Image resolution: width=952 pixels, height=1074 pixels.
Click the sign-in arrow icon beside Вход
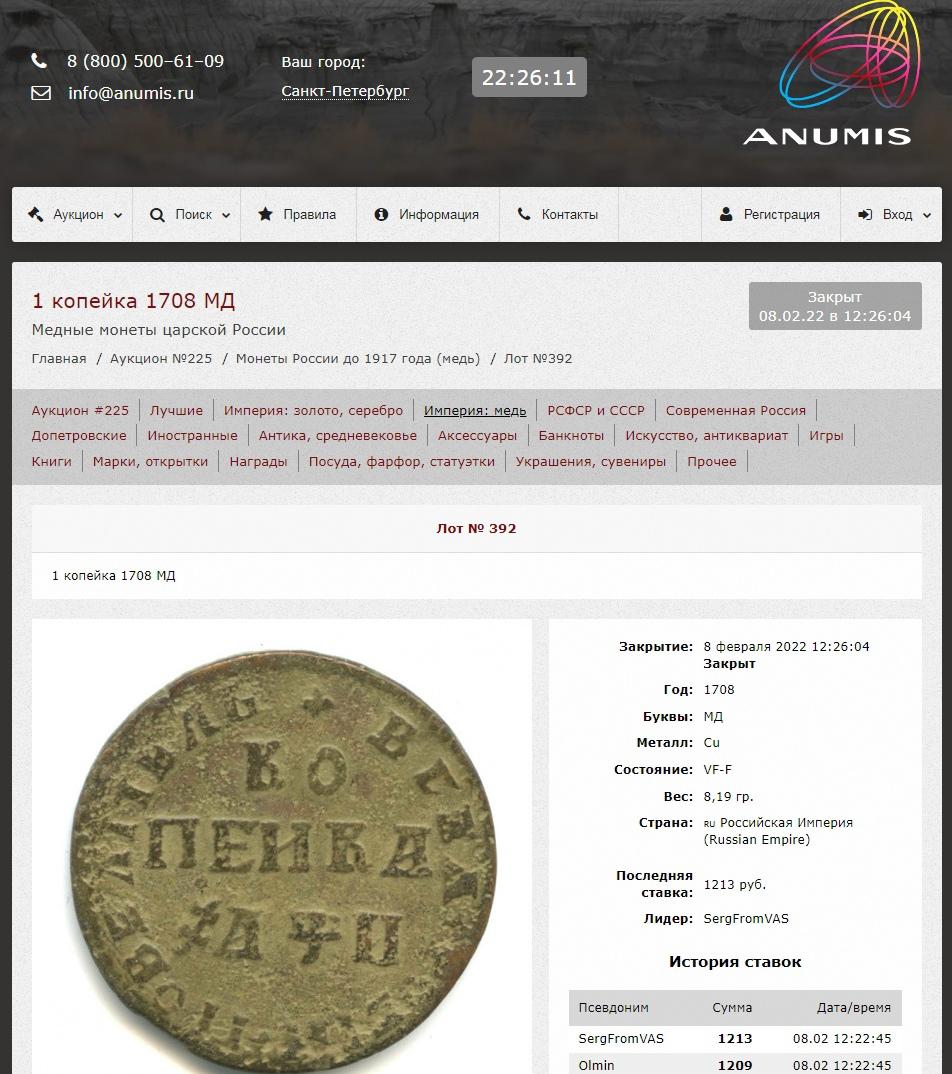click(x=865, y=214)
